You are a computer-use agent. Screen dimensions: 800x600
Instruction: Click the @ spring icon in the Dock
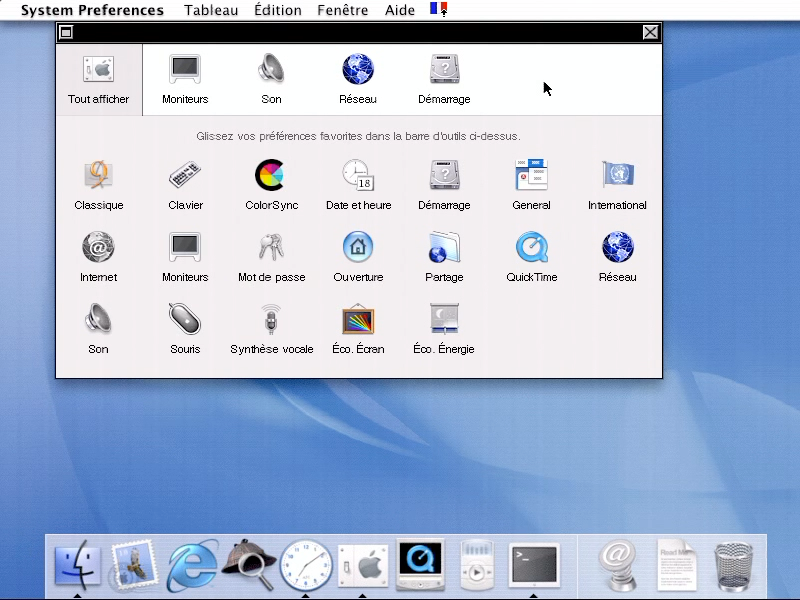[618, 565]
